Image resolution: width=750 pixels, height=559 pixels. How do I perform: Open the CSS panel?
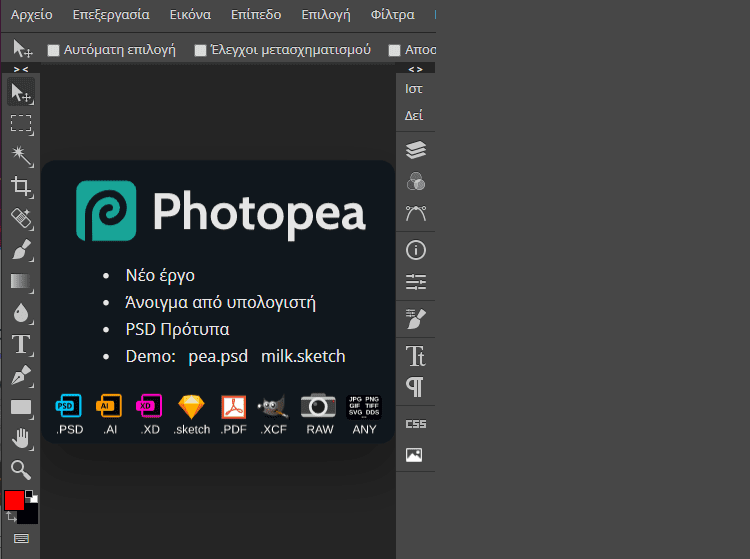click(x=415, y=424)
